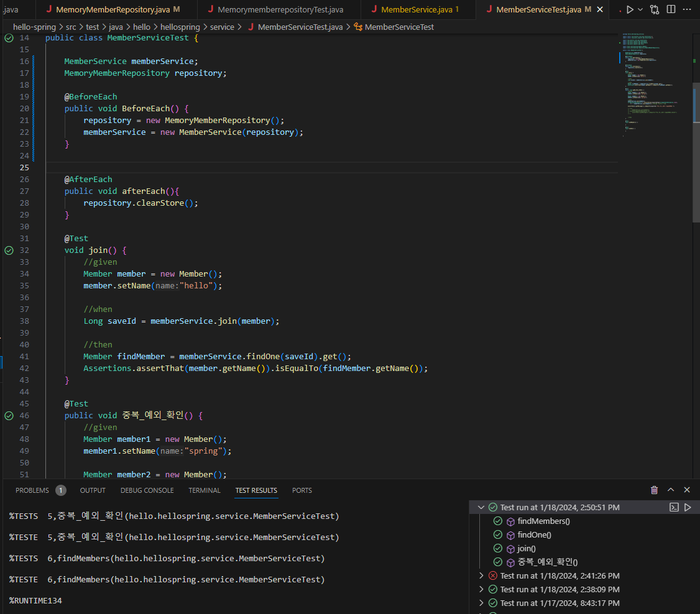Click the MemberServiceTest class breadcrumb symbol
The height and width of the screenshot is (614, 700).
(399, 27)
